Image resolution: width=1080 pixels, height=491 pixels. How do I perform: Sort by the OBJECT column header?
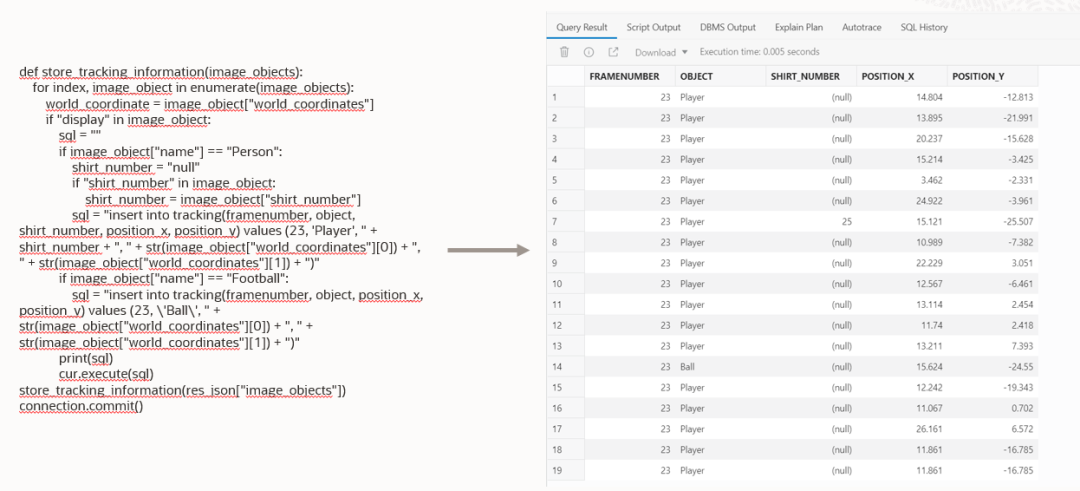click(x=697, y=76)
